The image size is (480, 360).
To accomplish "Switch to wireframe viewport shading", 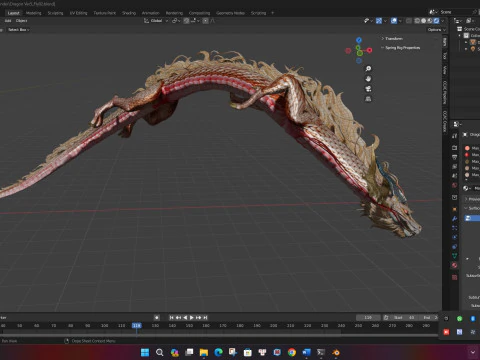I will pyautogui.click(x=417, y=21).
